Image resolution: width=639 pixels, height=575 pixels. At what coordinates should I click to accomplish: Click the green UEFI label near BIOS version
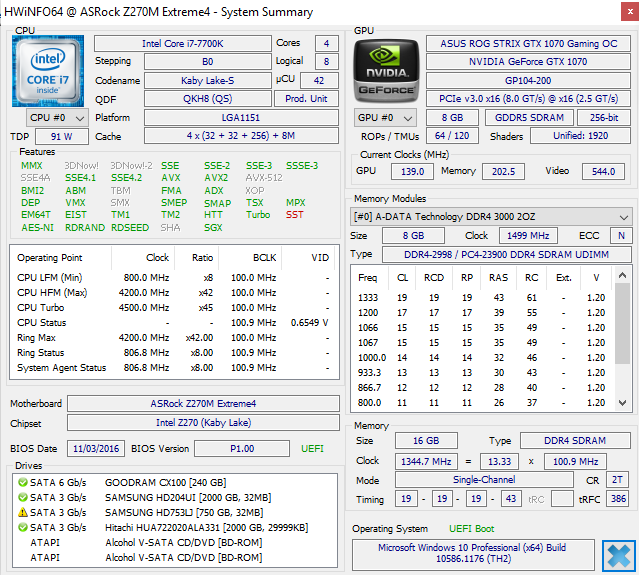[x=313, y=449]
